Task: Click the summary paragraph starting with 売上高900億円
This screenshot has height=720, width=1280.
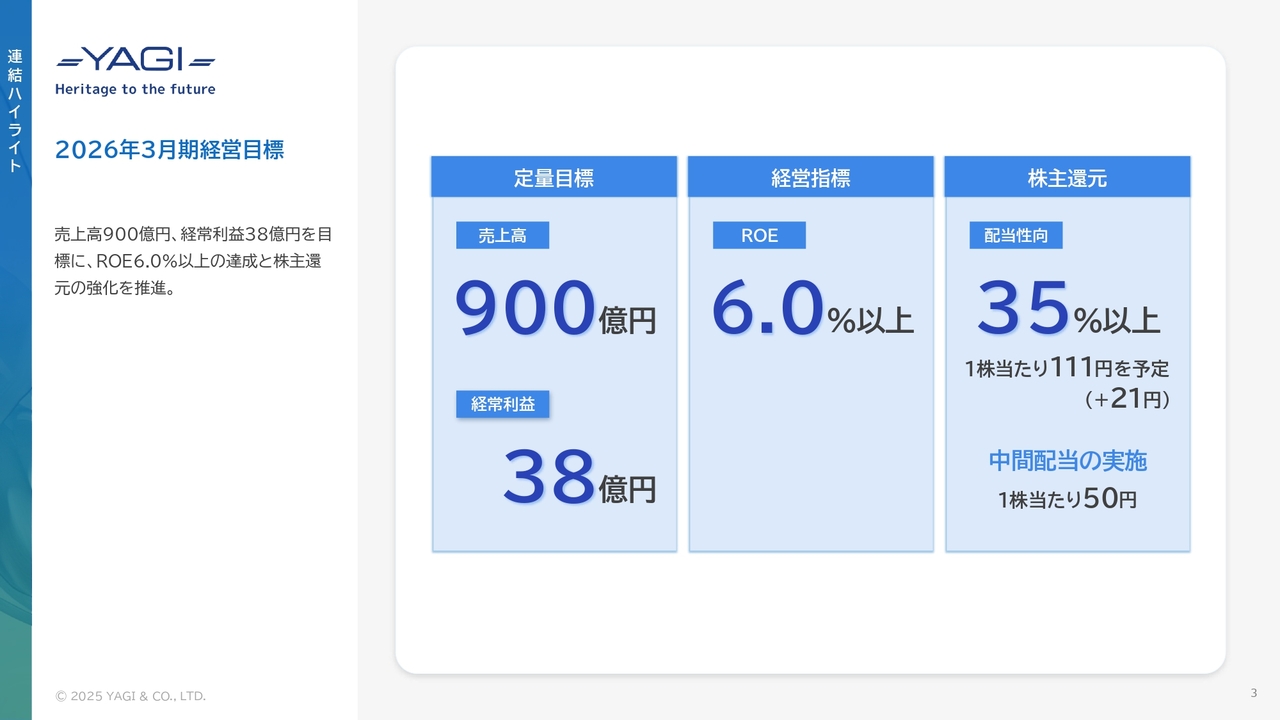Action: [193, 261]
